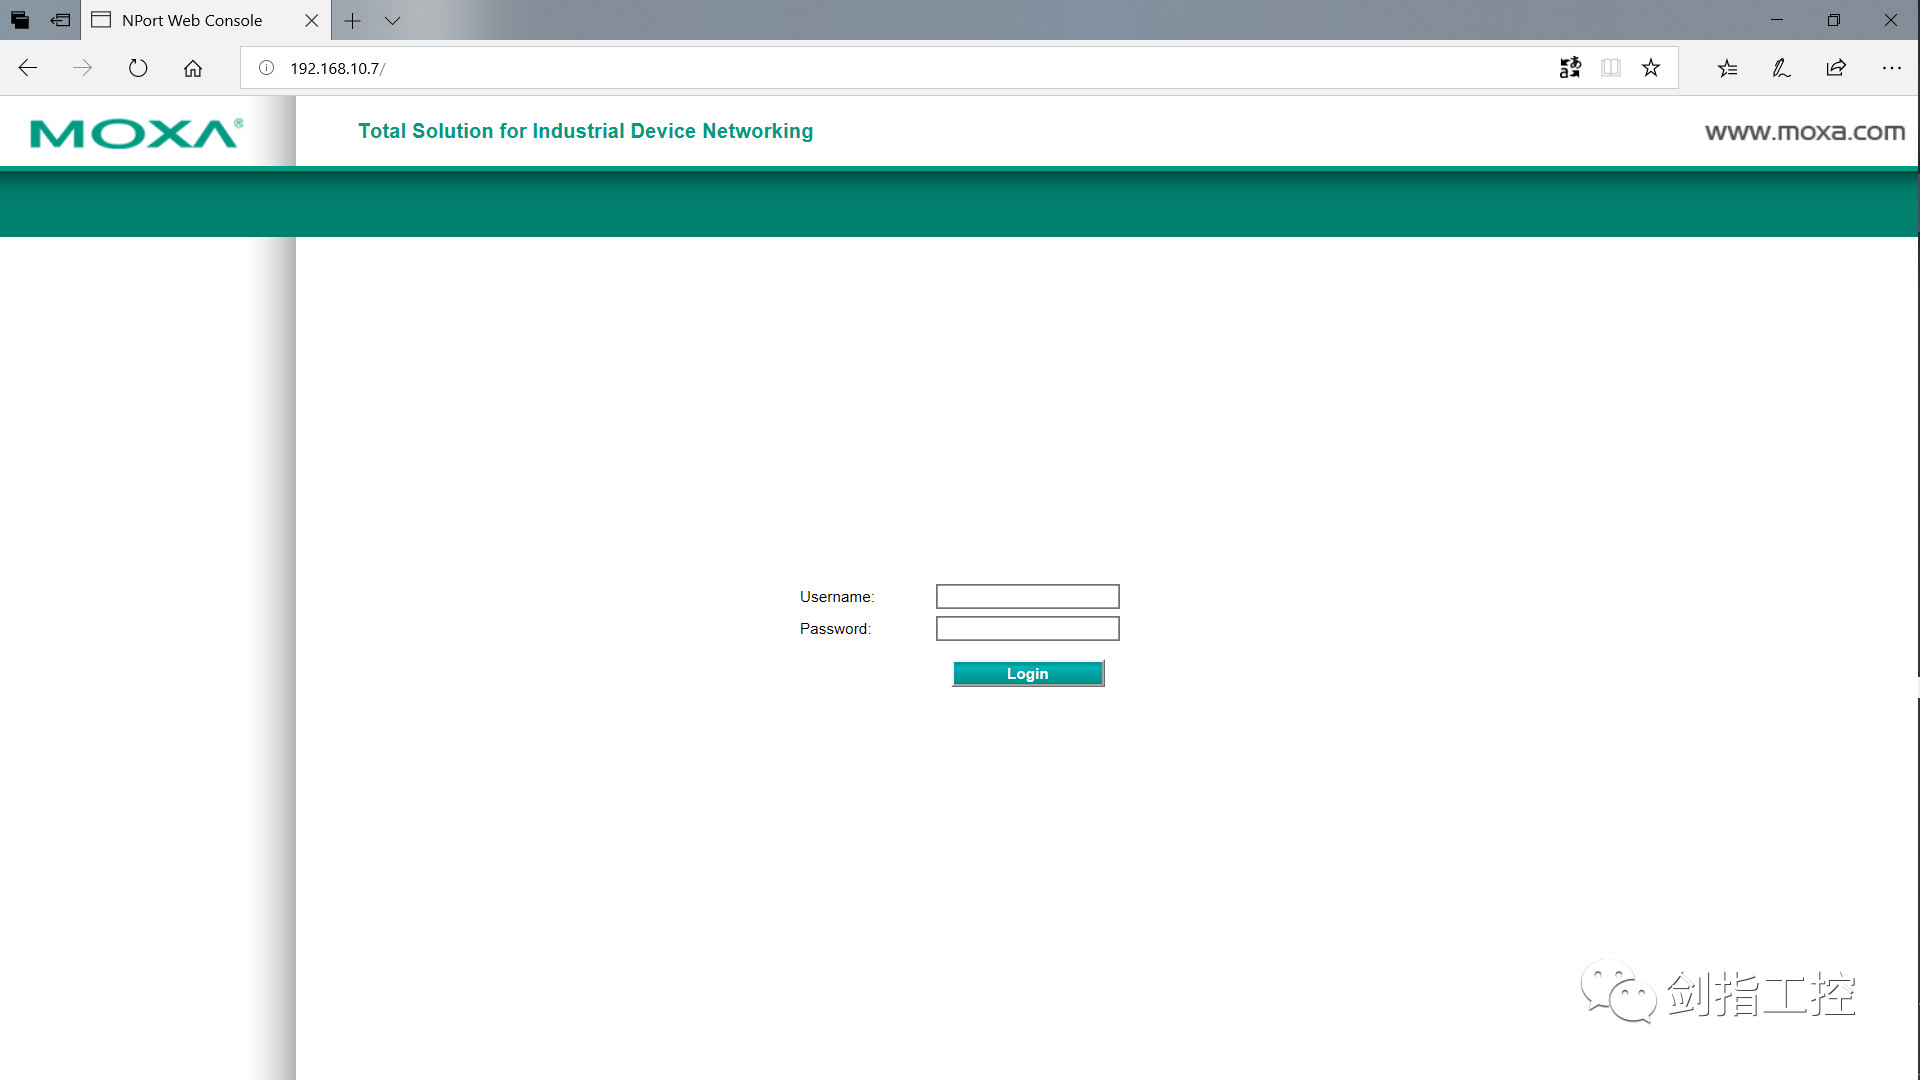Refresh the NPort Web Console page
Viewport: 1920px width, 1080px height.
tap(138, 68)
